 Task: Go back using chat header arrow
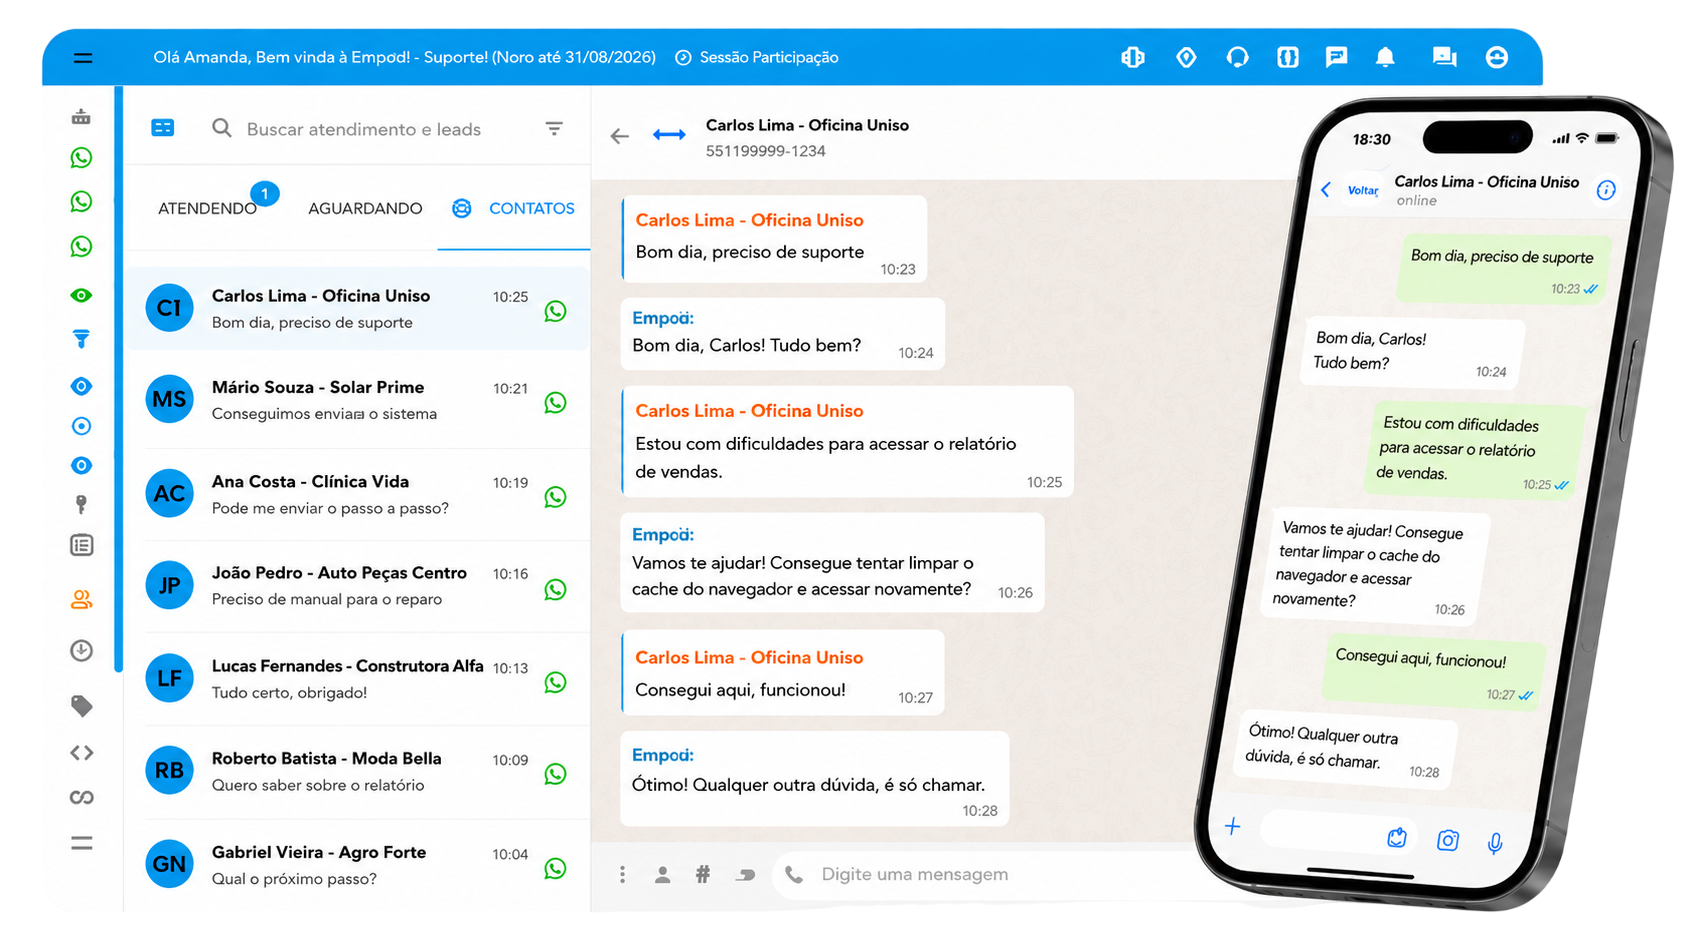click(x=620, y=136)
